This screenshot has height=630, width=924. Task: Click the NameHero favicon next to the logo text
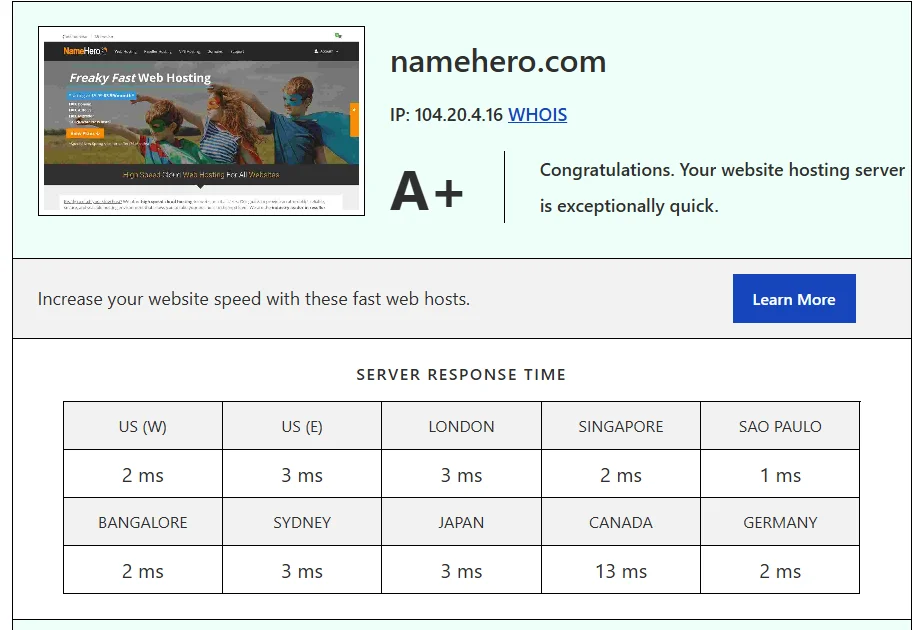106,48
